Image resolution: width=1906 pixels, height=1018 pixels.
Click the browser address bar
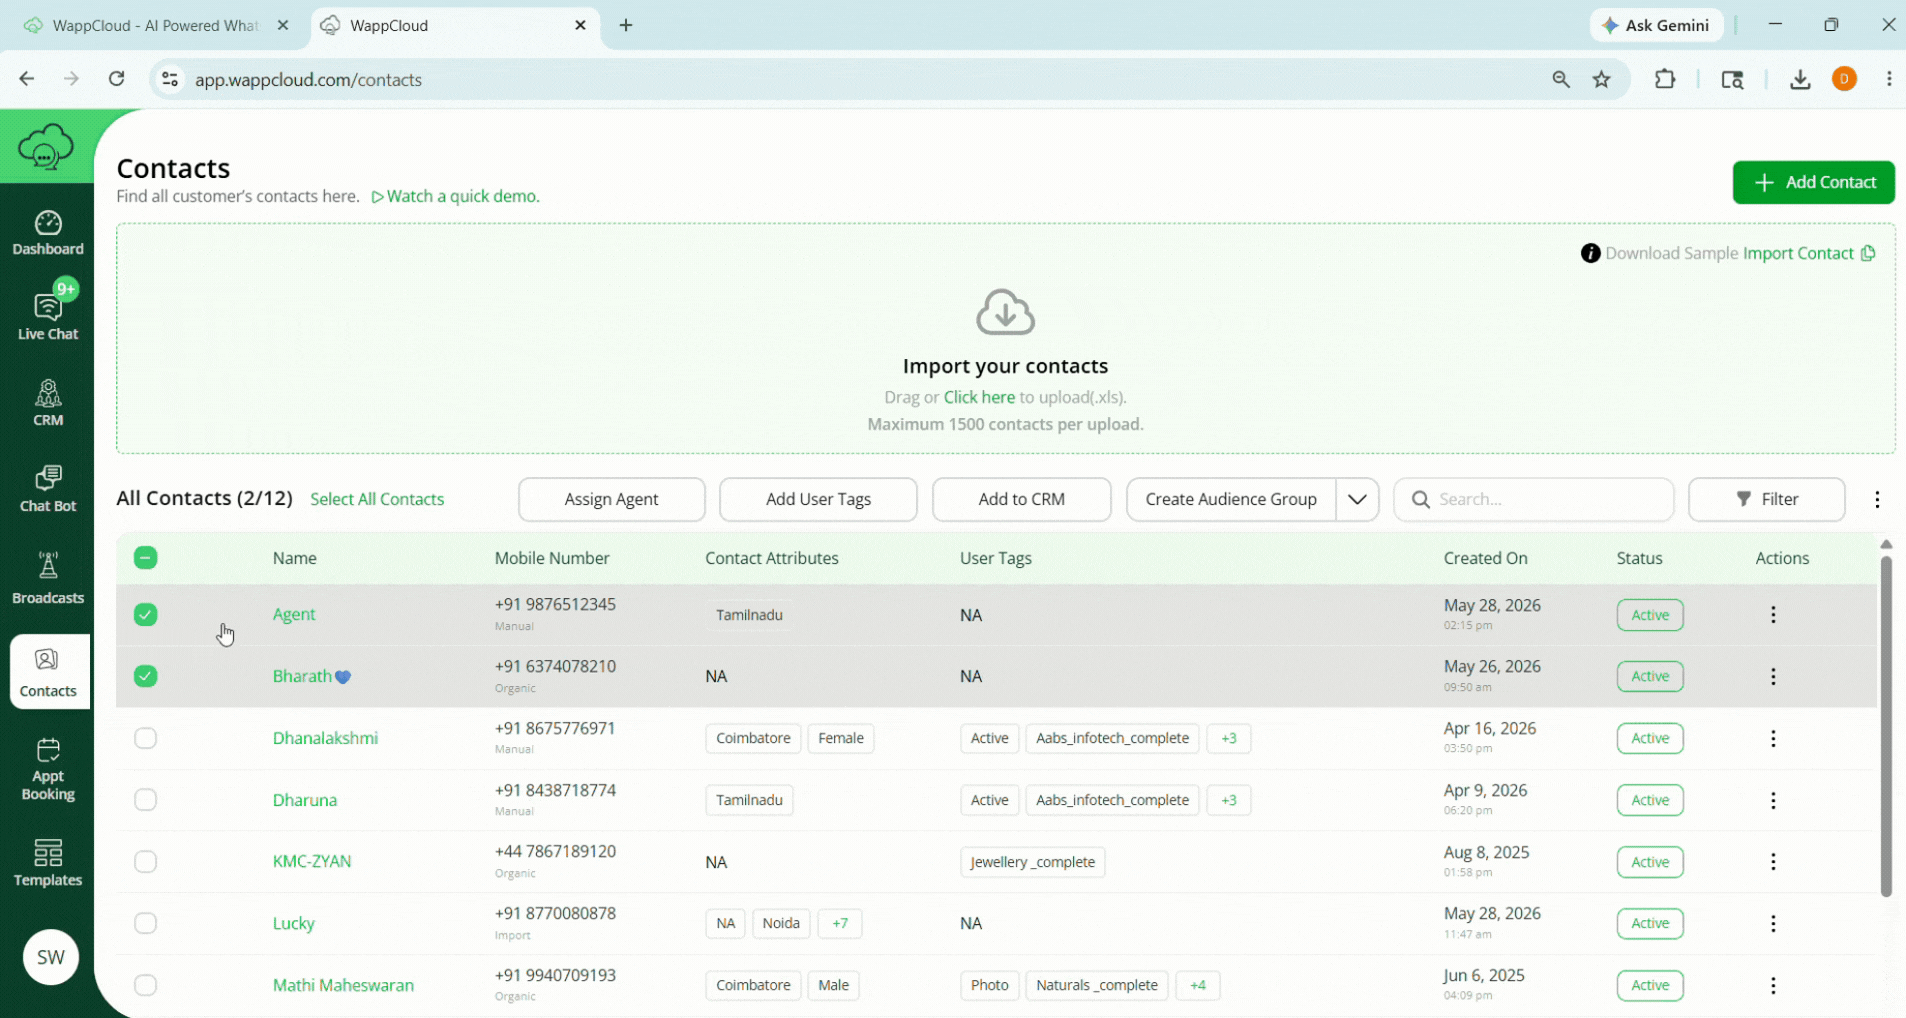[x=850, y=79]
